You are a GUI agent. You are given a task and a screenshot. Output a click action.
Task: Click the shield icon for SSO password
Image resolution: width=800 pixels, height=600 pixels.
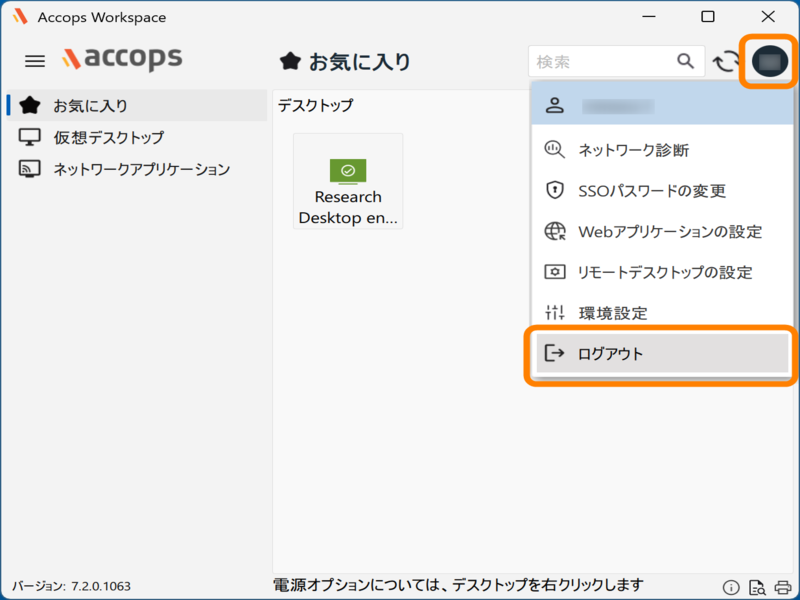(x=555, y=190)
